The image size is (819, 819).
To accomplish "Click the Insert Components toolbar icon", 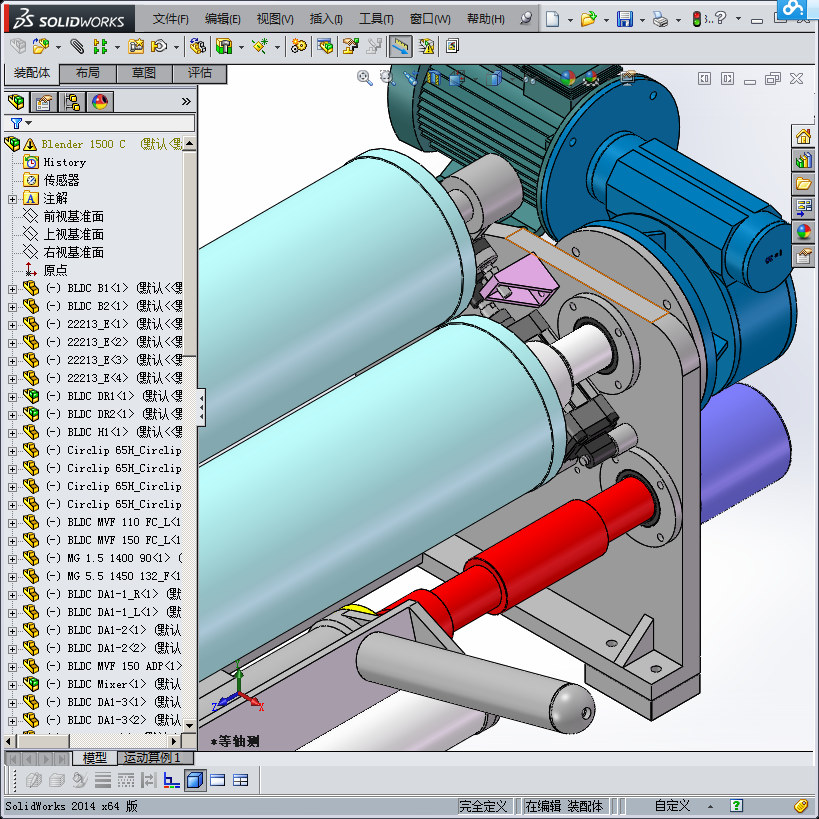I will (41, 46).
